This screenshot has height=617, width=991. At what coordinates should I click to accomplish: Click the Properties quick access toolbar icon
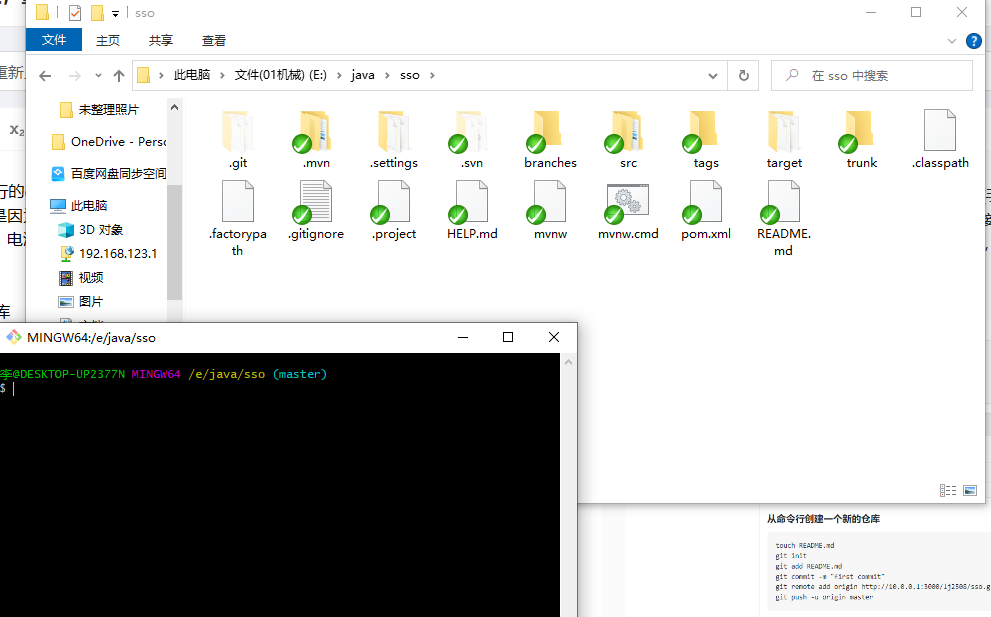tap(75, 13)
